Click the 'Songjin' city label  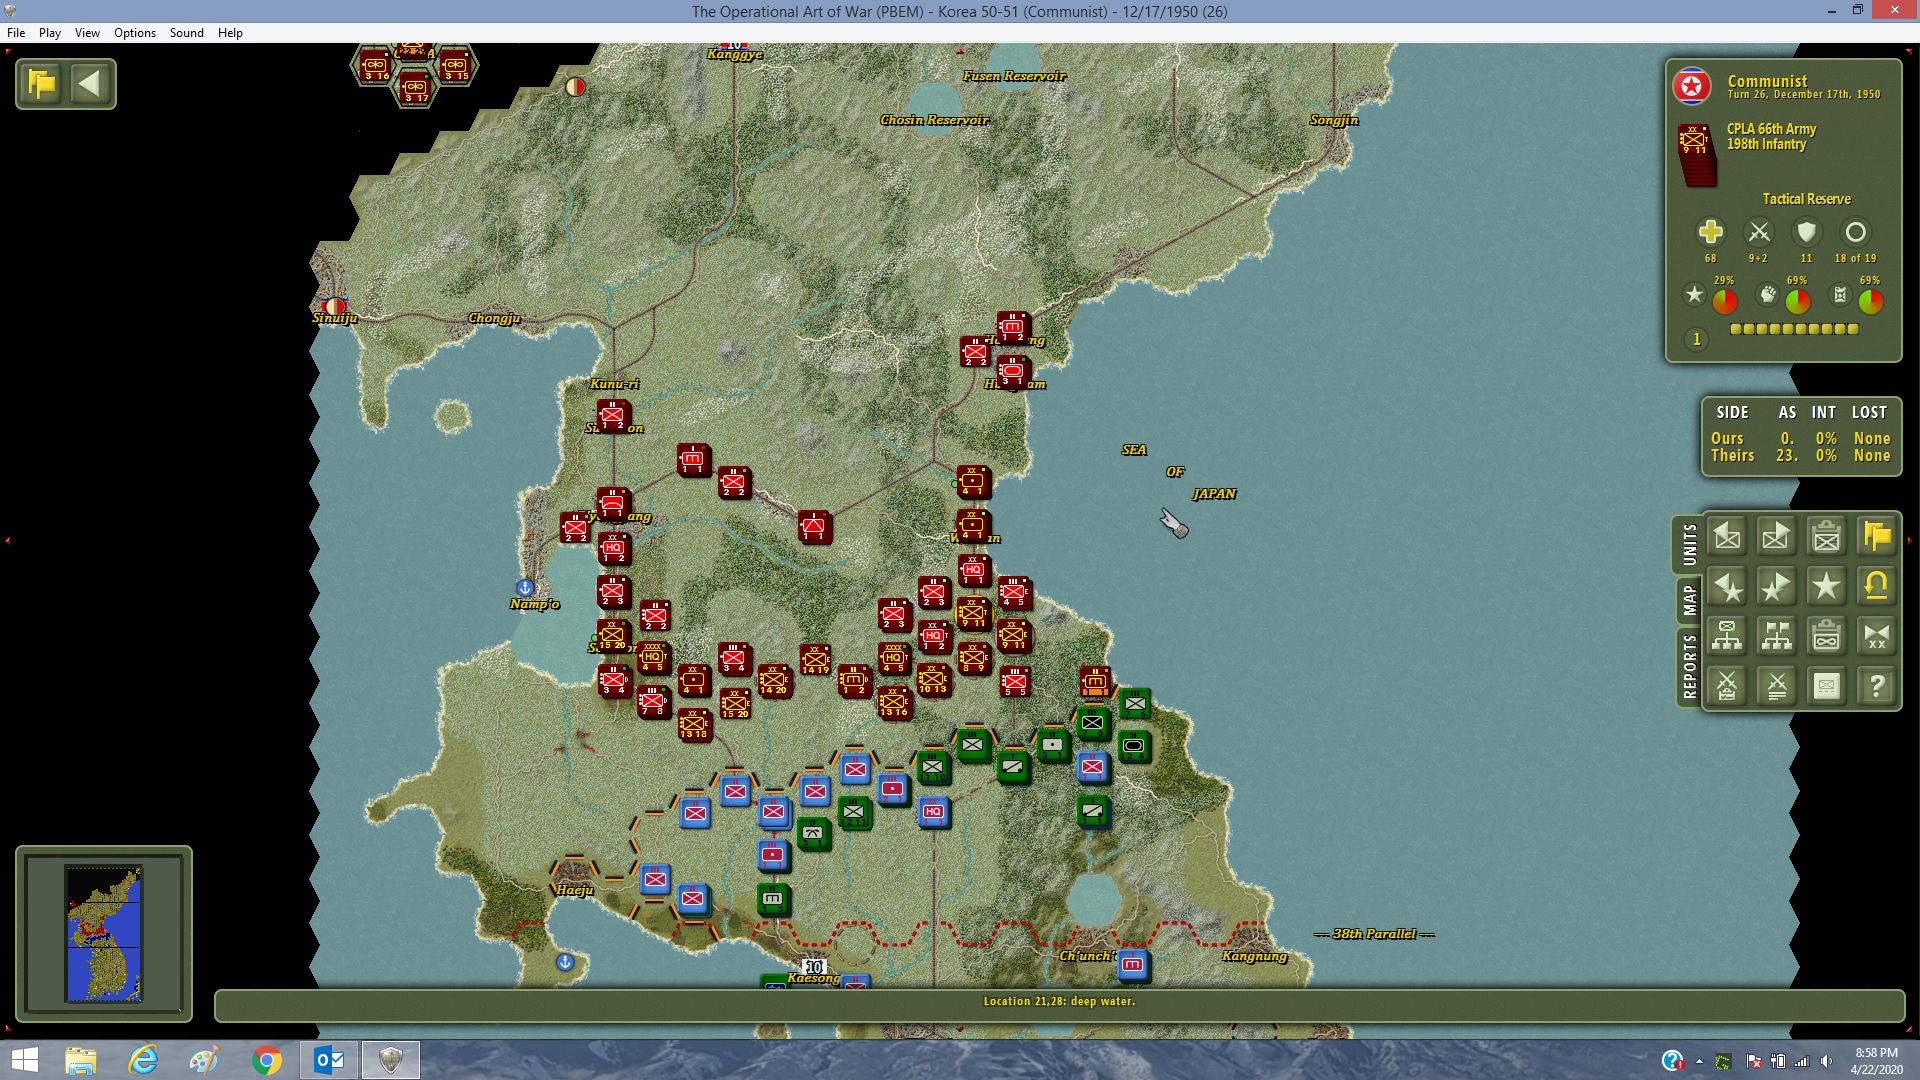point(1334,120)
